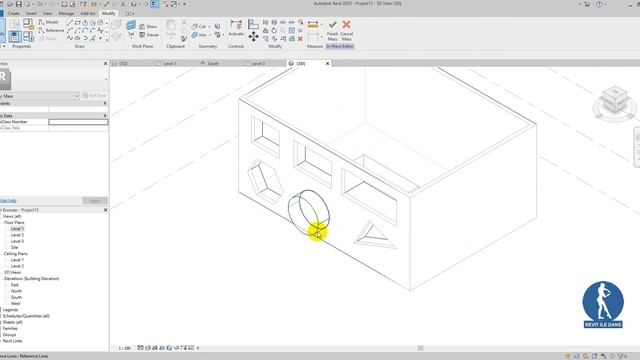Click the Join geometry tool
The height and width of the screenshot is (360, 640).
click(x=199, y=35)
